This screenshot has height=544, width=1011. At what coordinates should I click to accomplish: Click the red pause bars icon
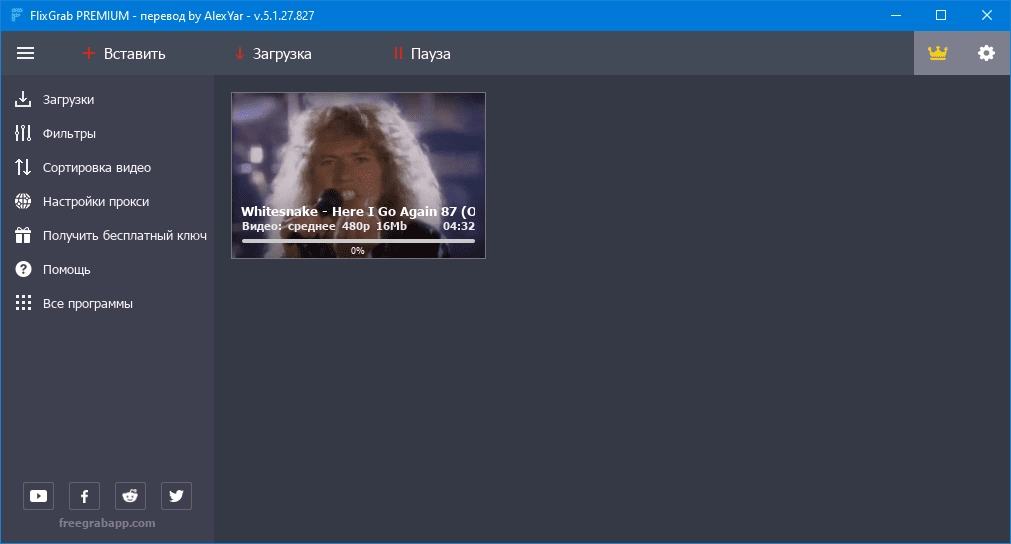pos(398,53)
